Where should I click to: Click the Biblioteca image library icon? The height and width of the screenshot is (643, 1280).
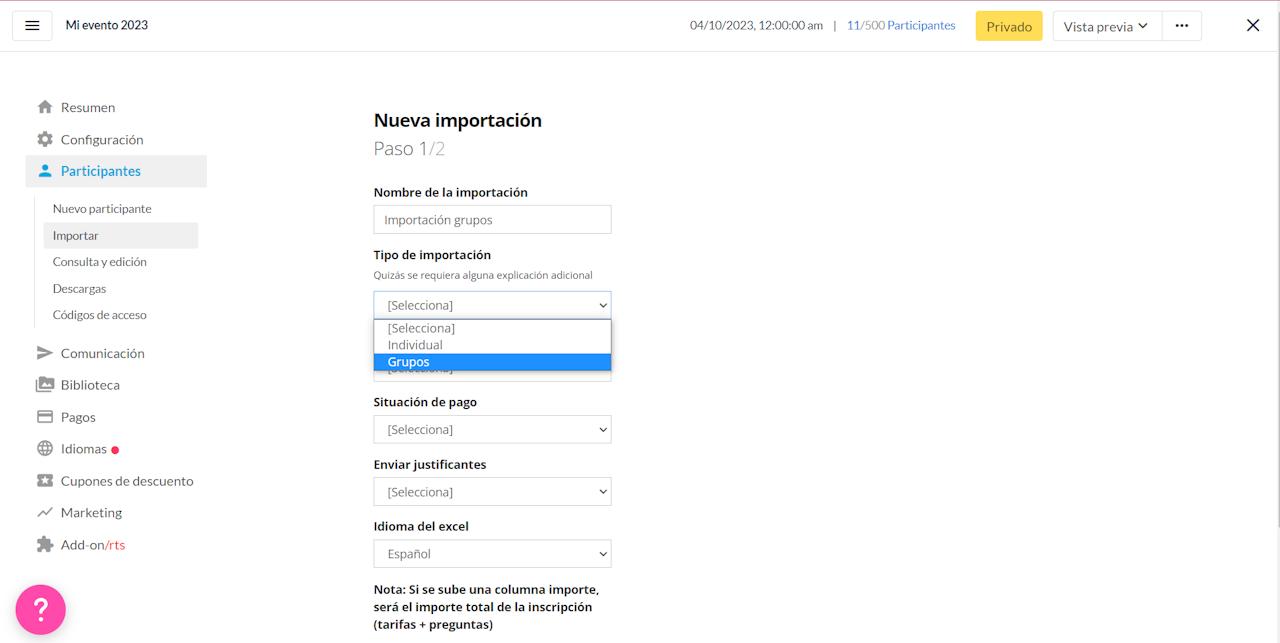[x=45, y=385]
